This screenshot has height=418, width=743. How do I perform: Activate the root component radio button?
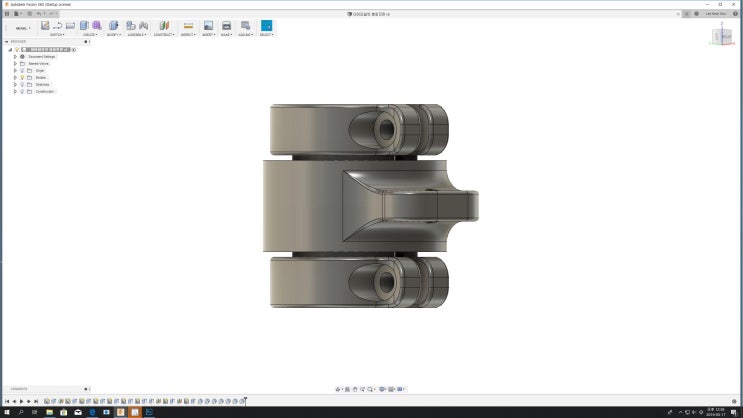click(73, 50)
